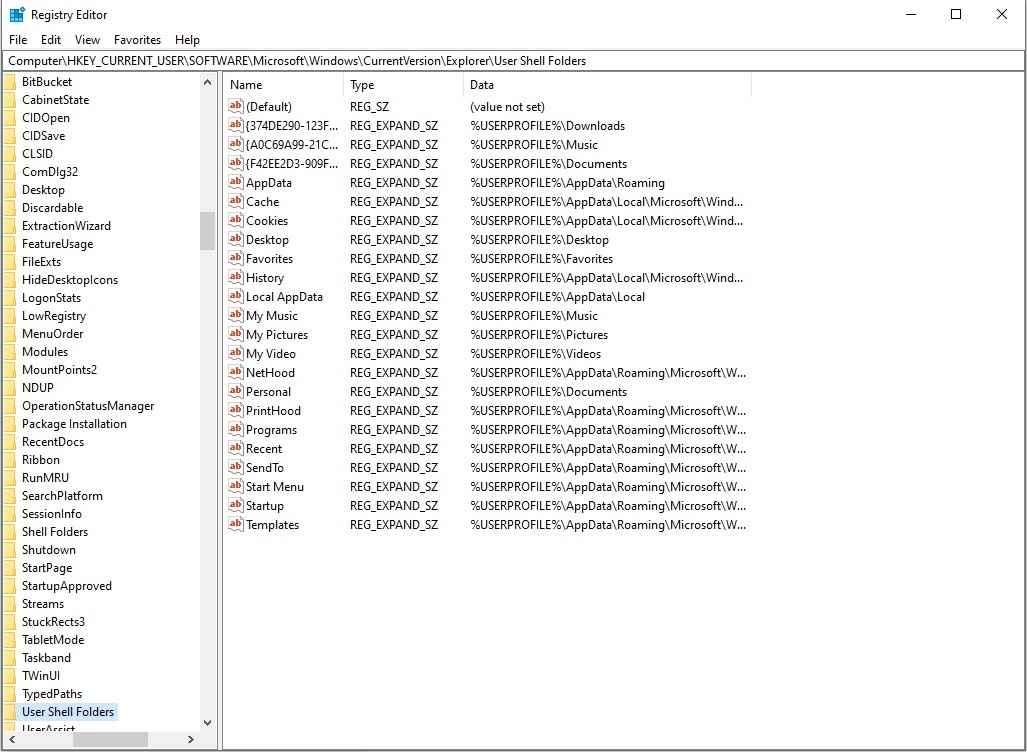Click the icon next to the History value
The height and width of the screenshot is (752, 1027).
point(236,277)
